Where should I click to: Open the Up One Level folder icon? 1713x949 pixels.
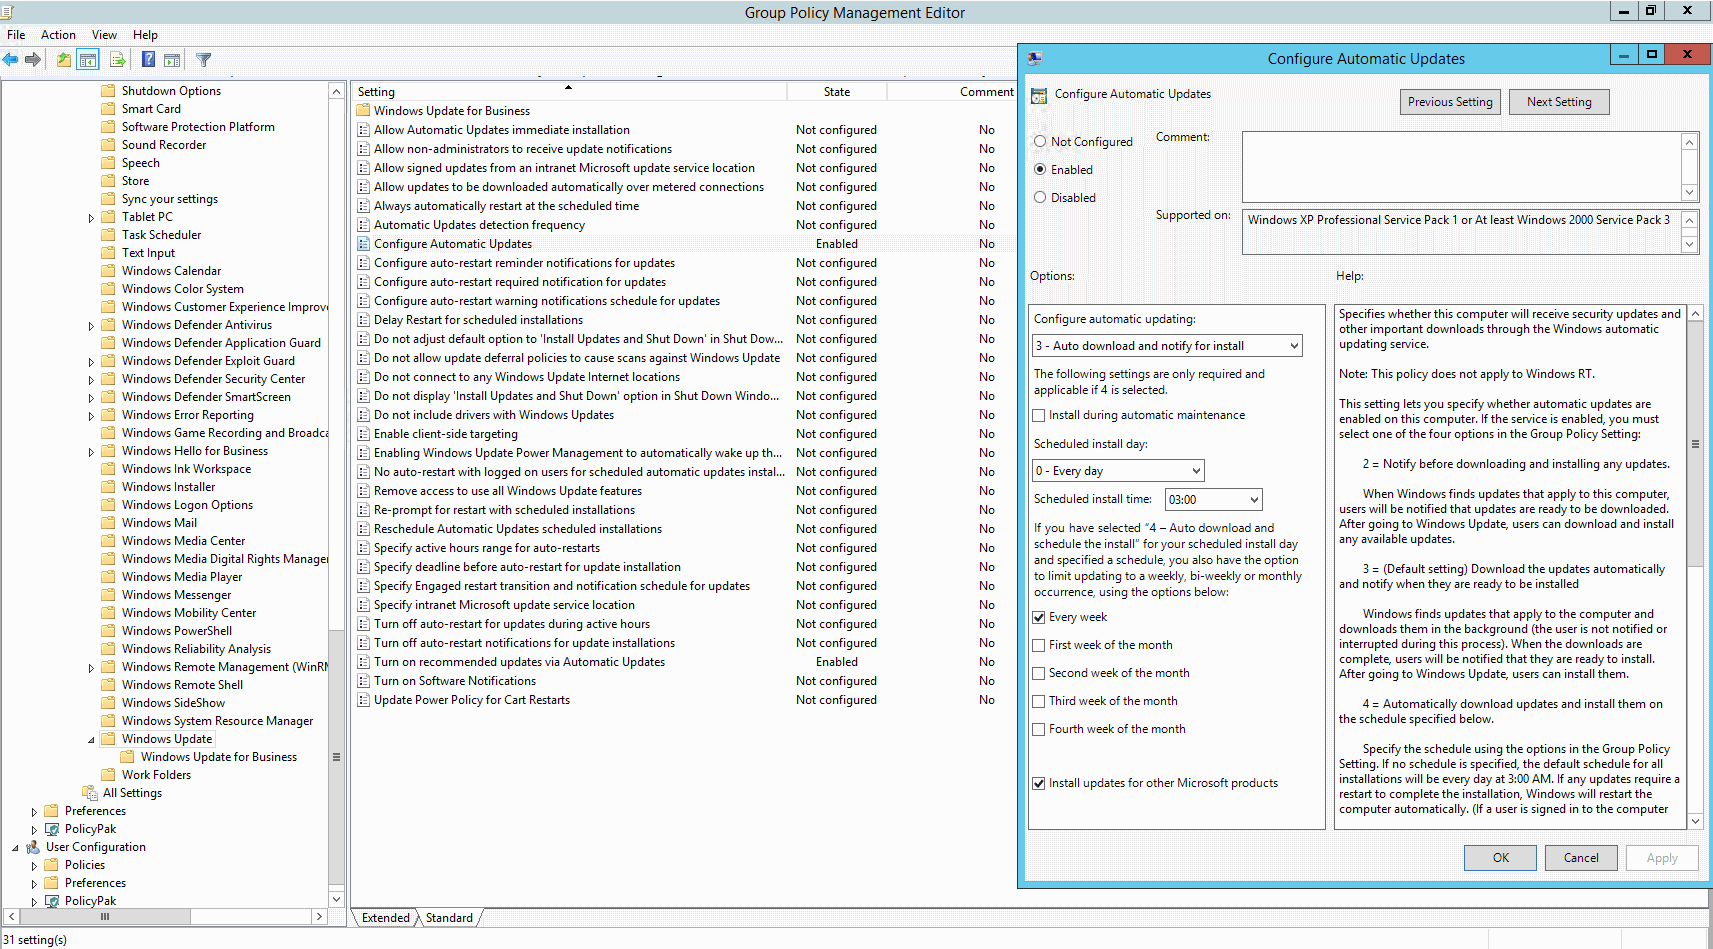point(62,59)
